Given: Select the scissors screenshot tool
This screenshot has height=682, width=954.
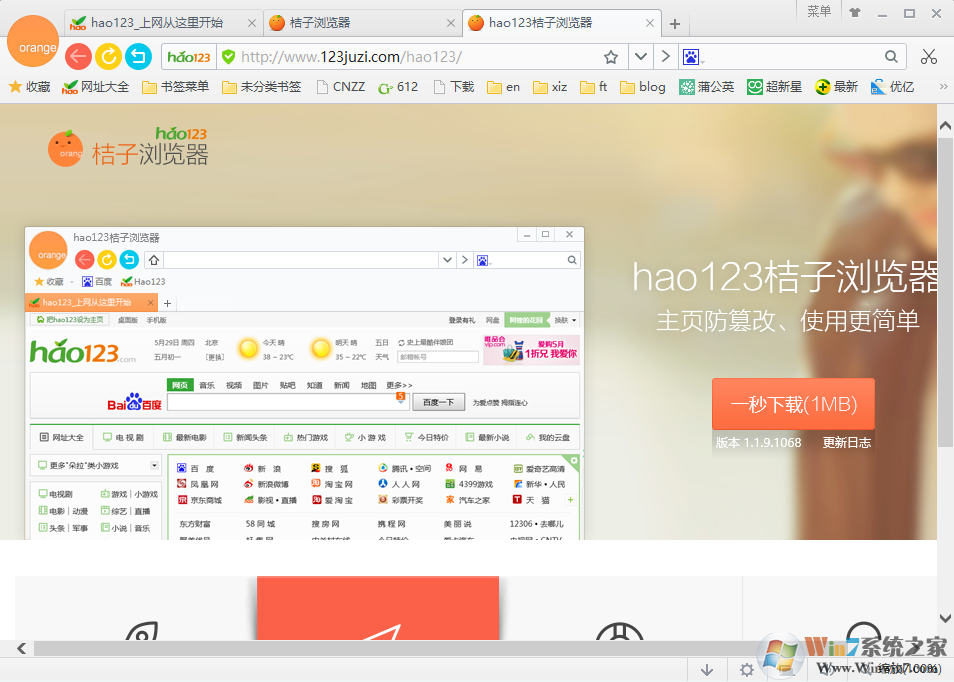Looking at the screenshot, I should (928, 57).
